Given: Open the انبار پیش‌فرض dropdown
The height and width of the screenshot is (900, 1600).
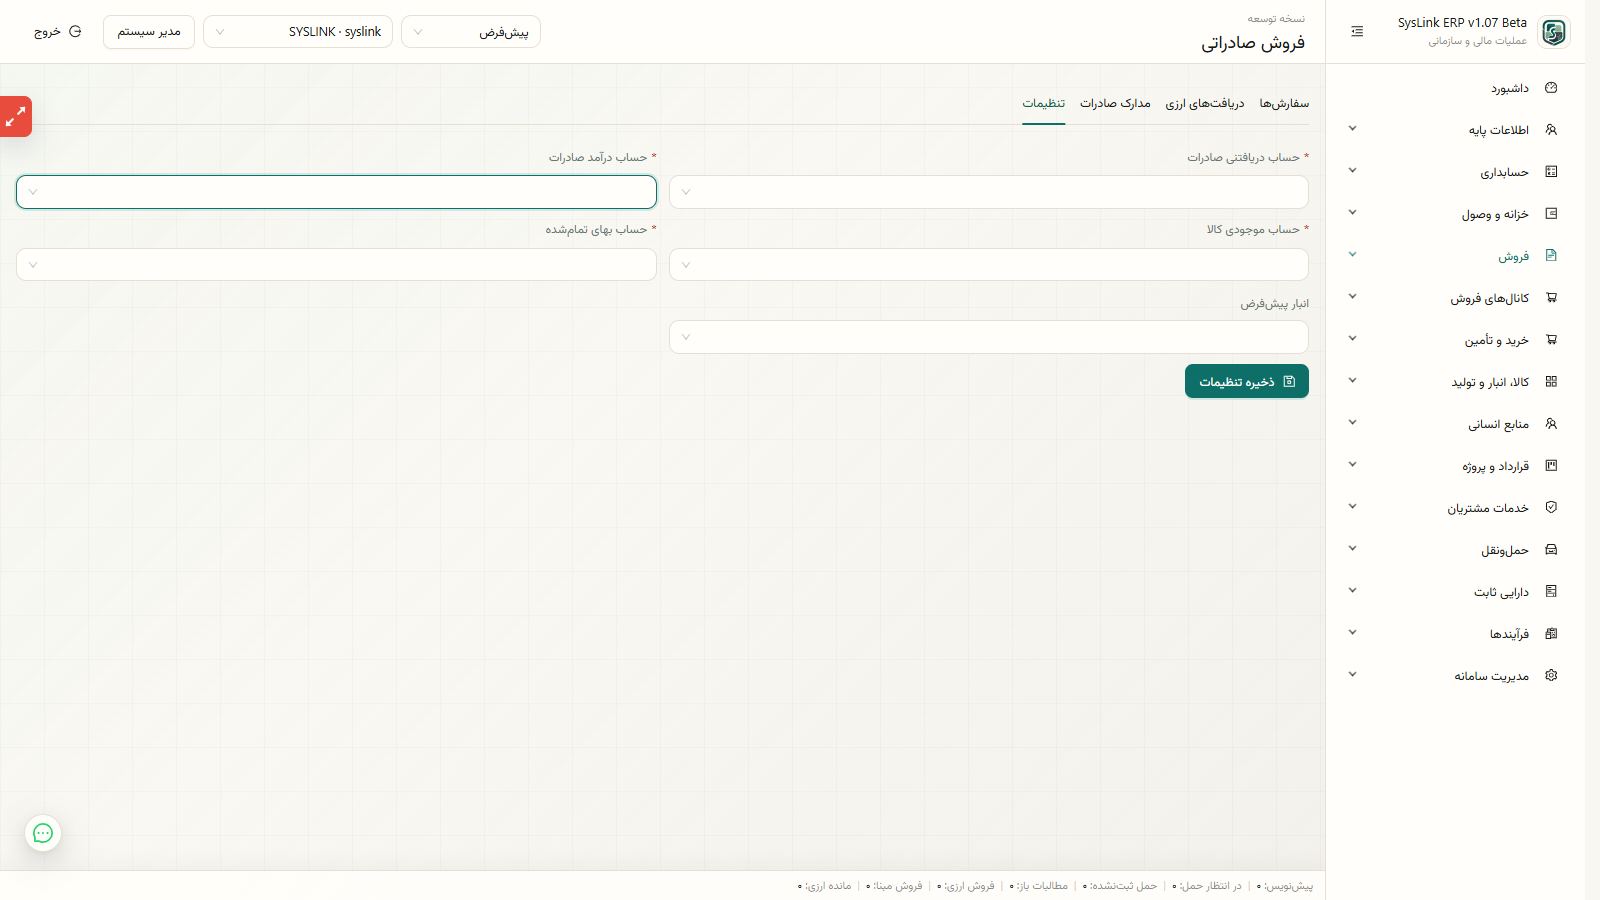Looking at the screenshot, I should [988, 337].
